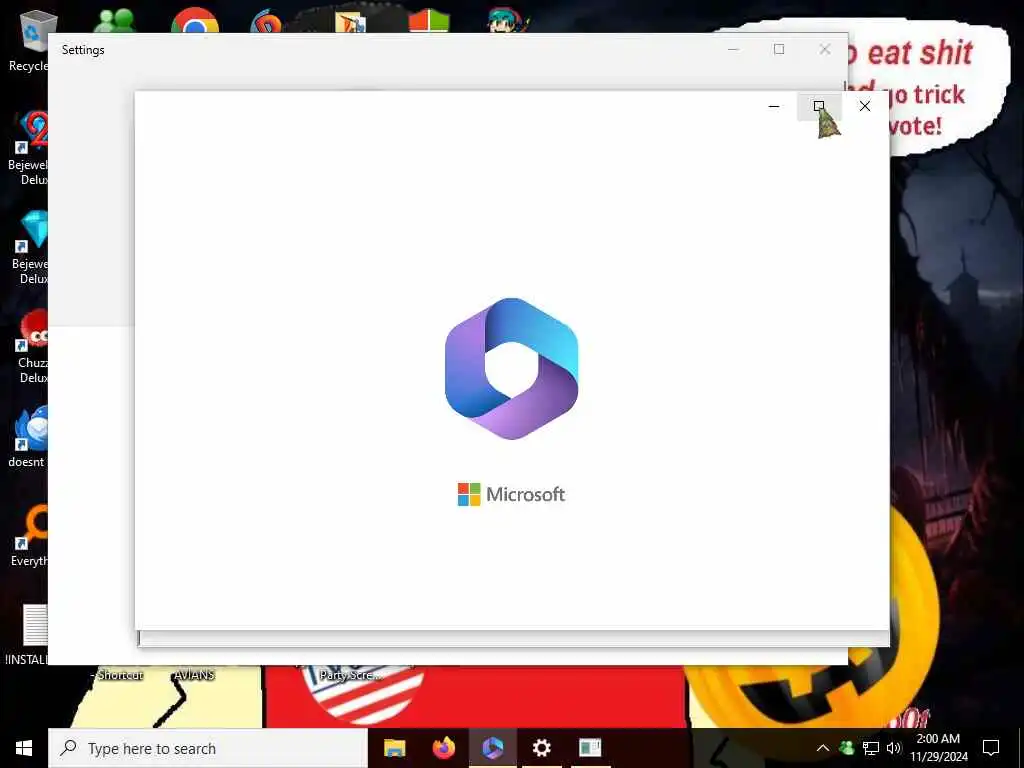Click the taskbar app right of Settings gear
Viewport: 1024px width, 768px height.
590,748
